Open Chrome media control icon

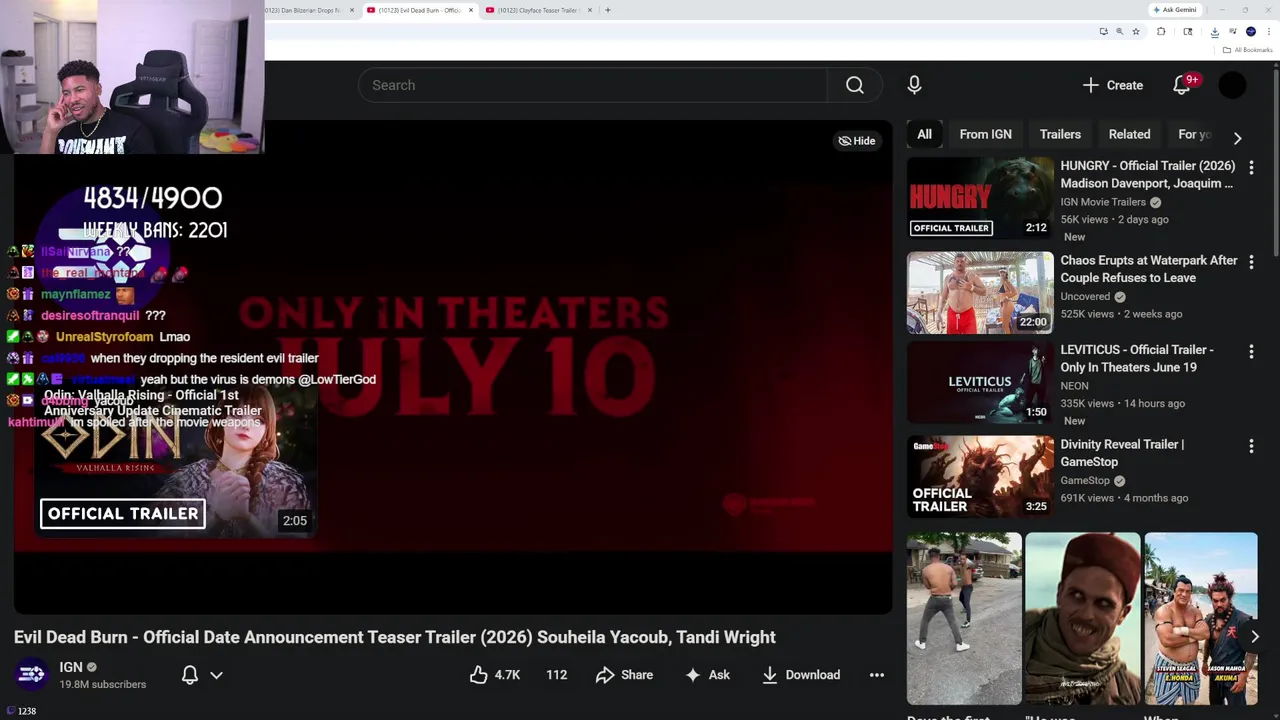coord(1233,31)
